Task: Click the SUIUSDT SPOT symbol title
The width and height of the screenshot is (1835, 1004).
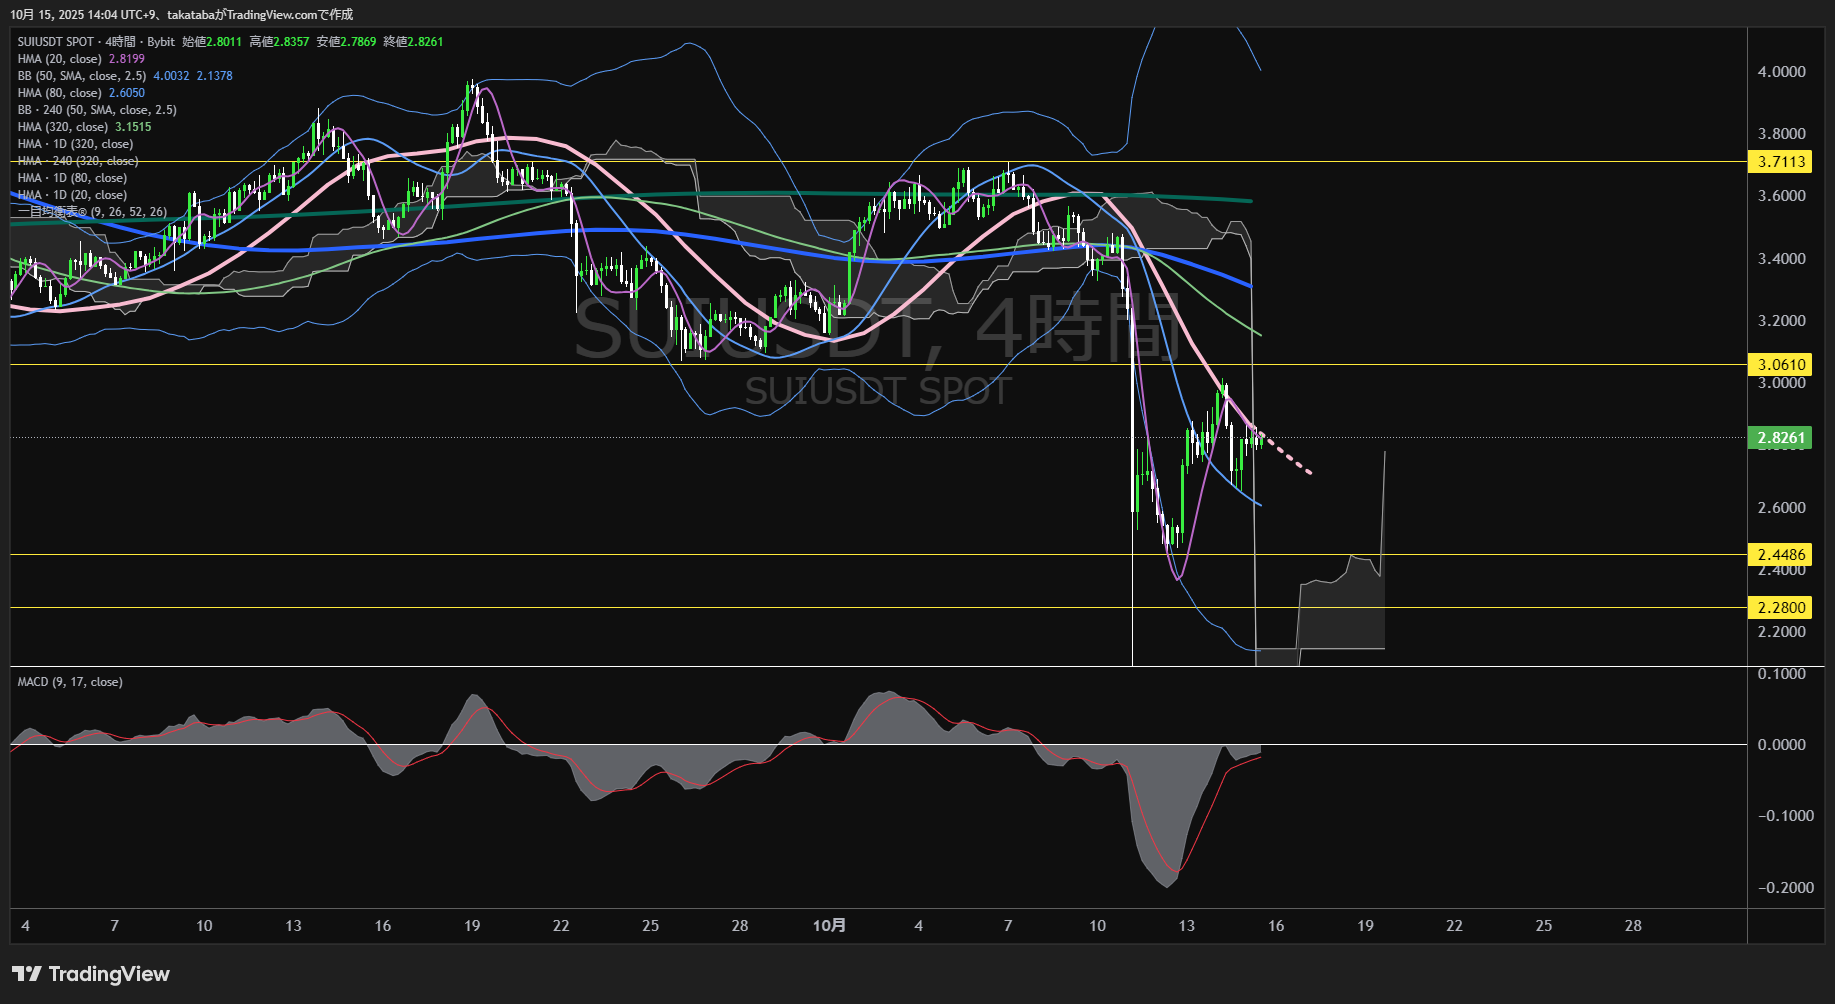Action: [x=55, y=42]
